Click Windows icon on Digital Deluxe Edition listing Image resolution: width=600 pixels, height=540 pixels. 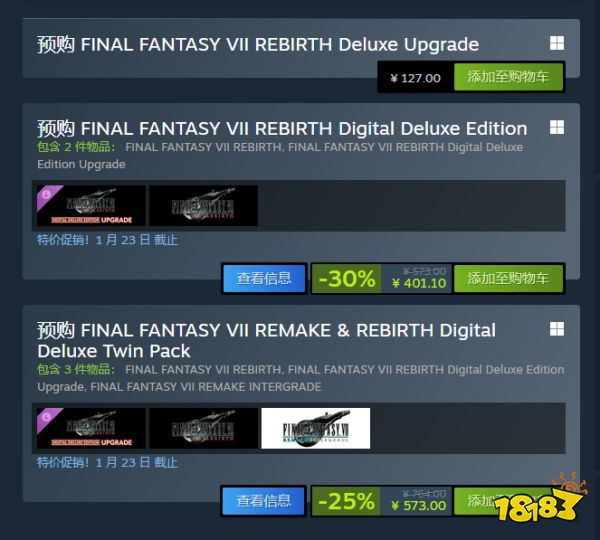point(557,127)
